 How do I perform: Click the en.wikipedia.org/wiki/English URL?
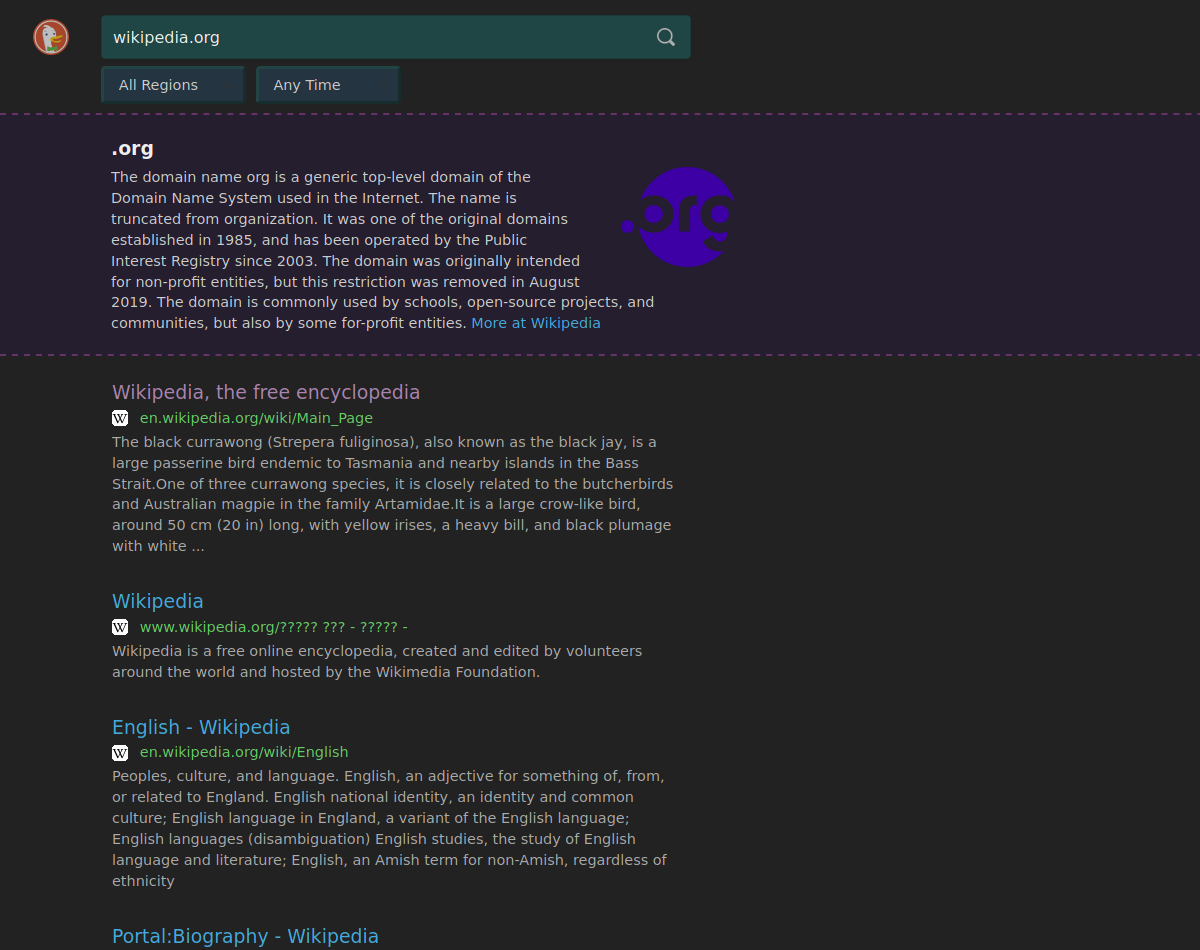pyautogui.click(x=244, y=752)
